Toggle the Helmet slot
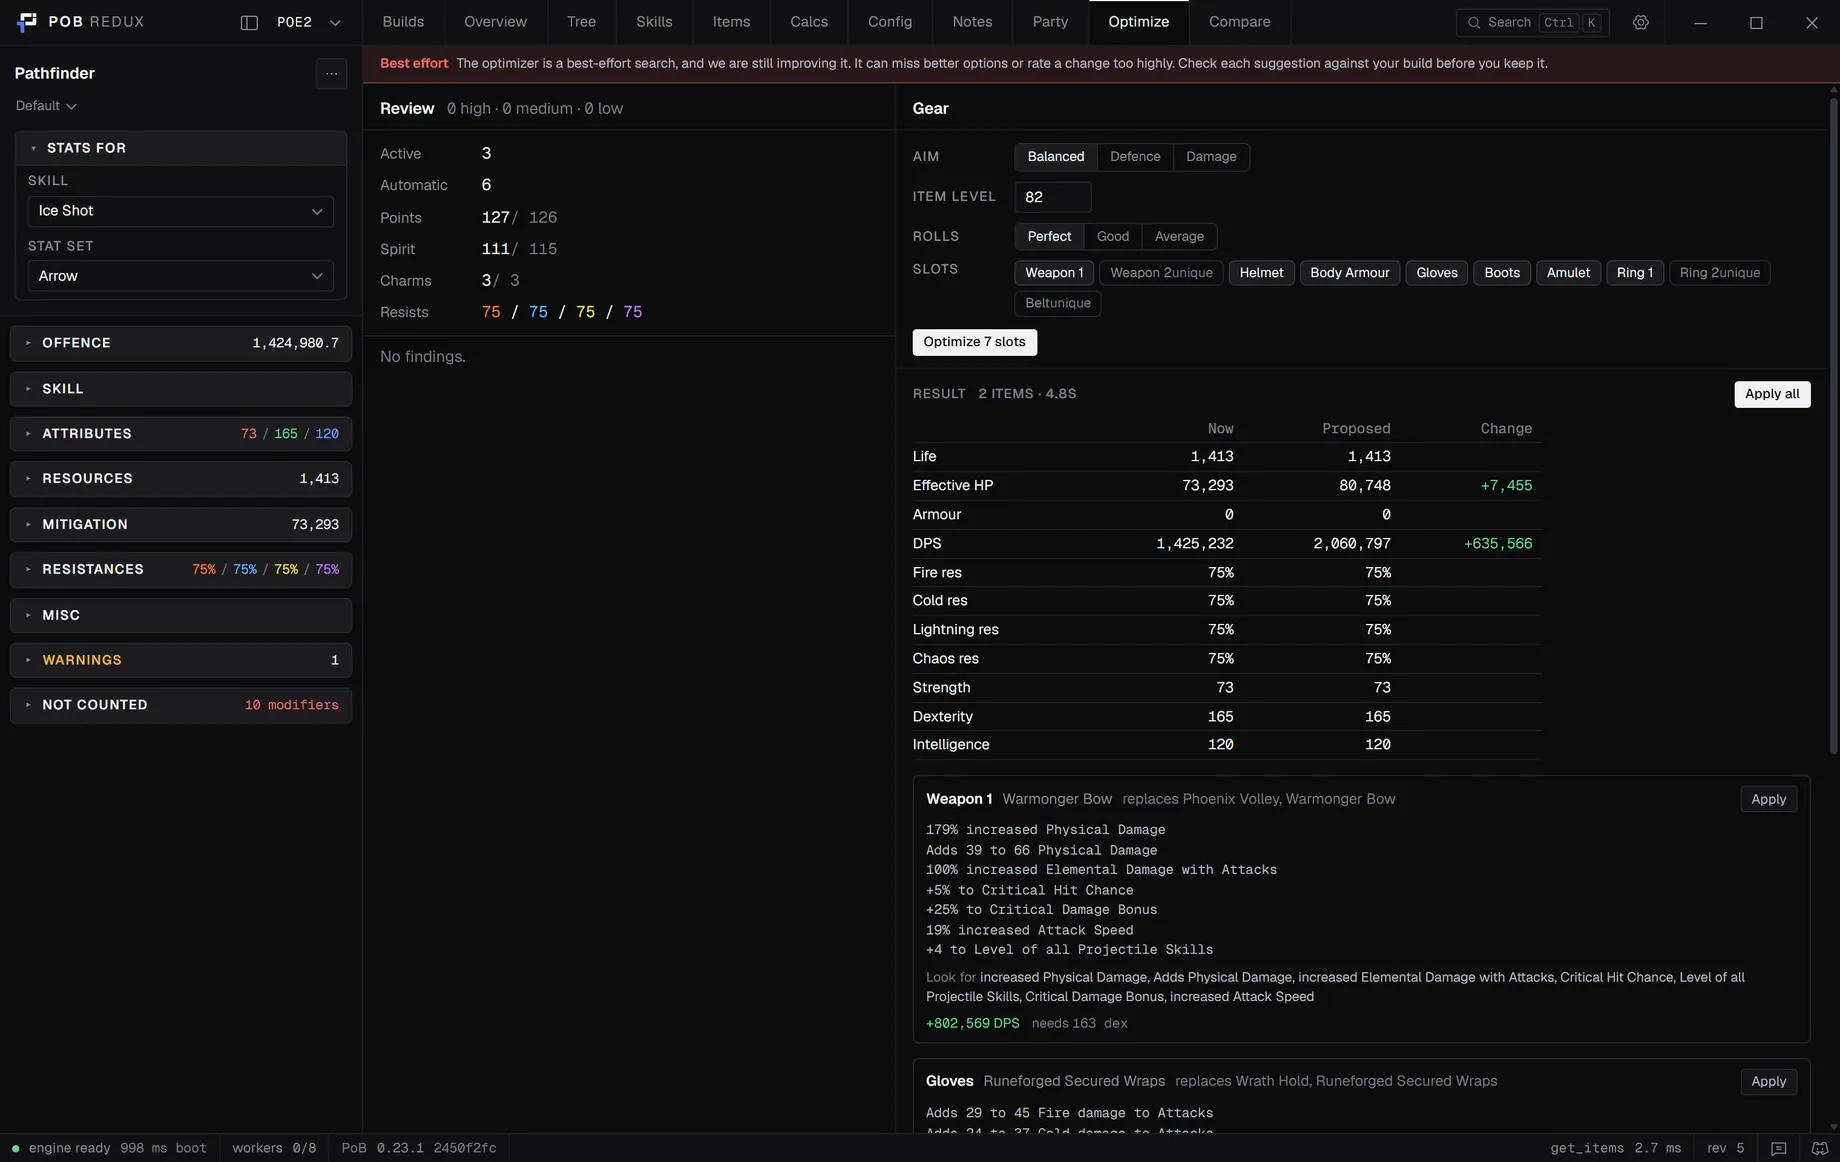This screenshot has width=1840, height=1162. click(x=1261, y=273)
